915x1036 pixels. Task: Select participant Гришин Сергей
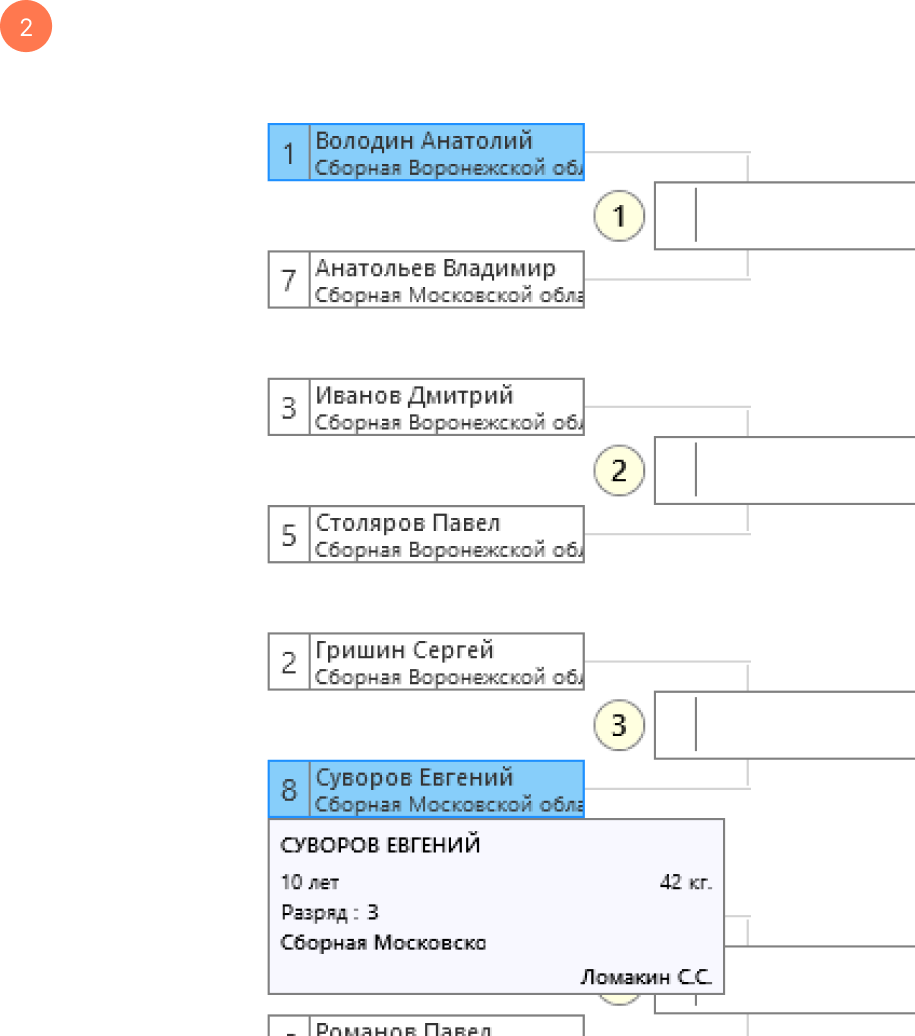point(446,661)
